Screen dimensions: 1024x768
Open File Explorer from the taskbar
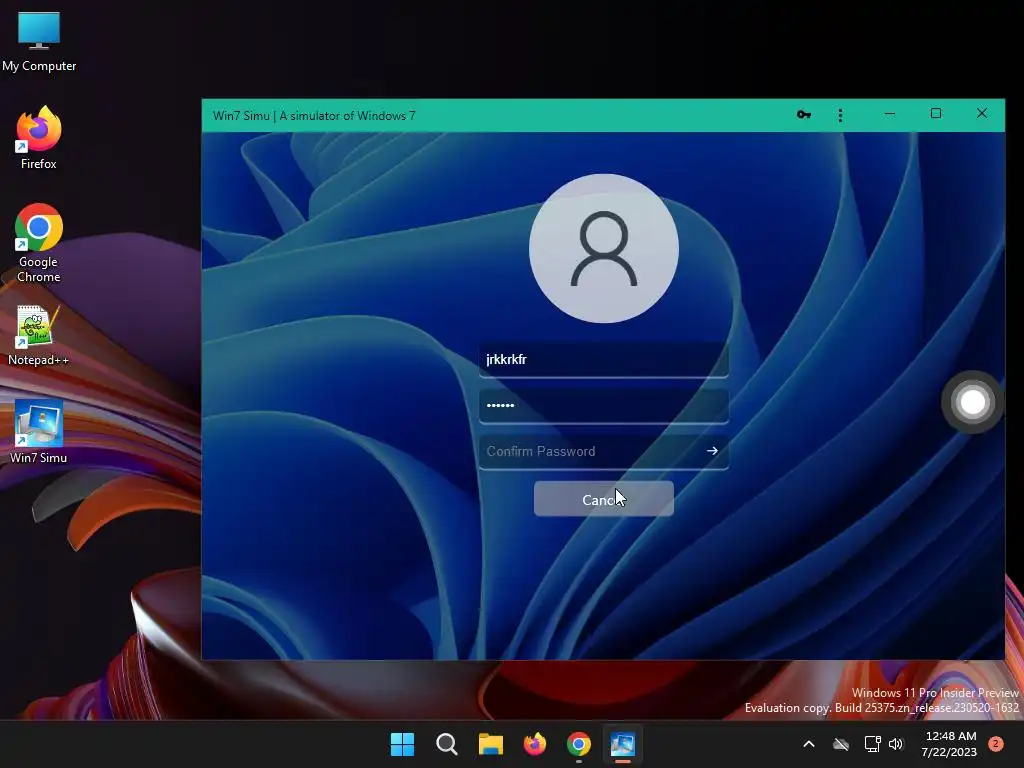491,744
